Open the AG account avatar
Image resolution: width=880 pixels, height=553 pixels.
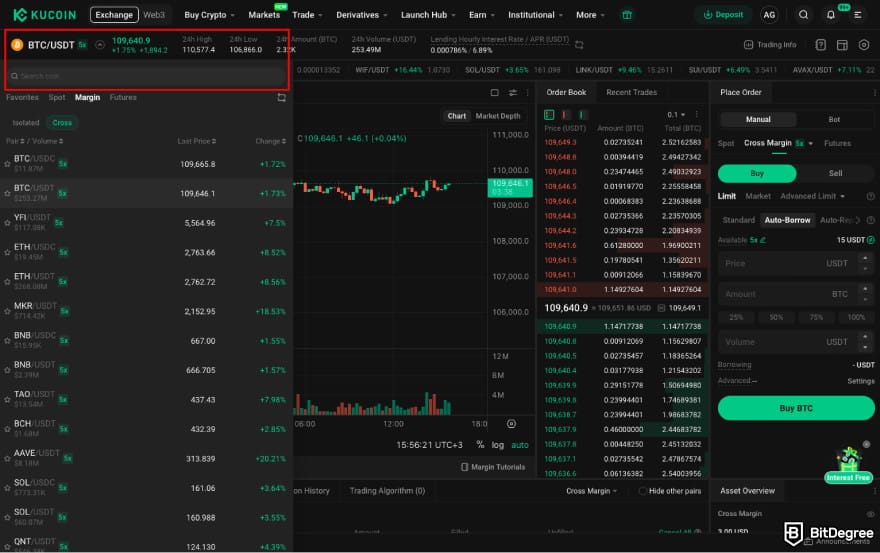coord(769,15)
